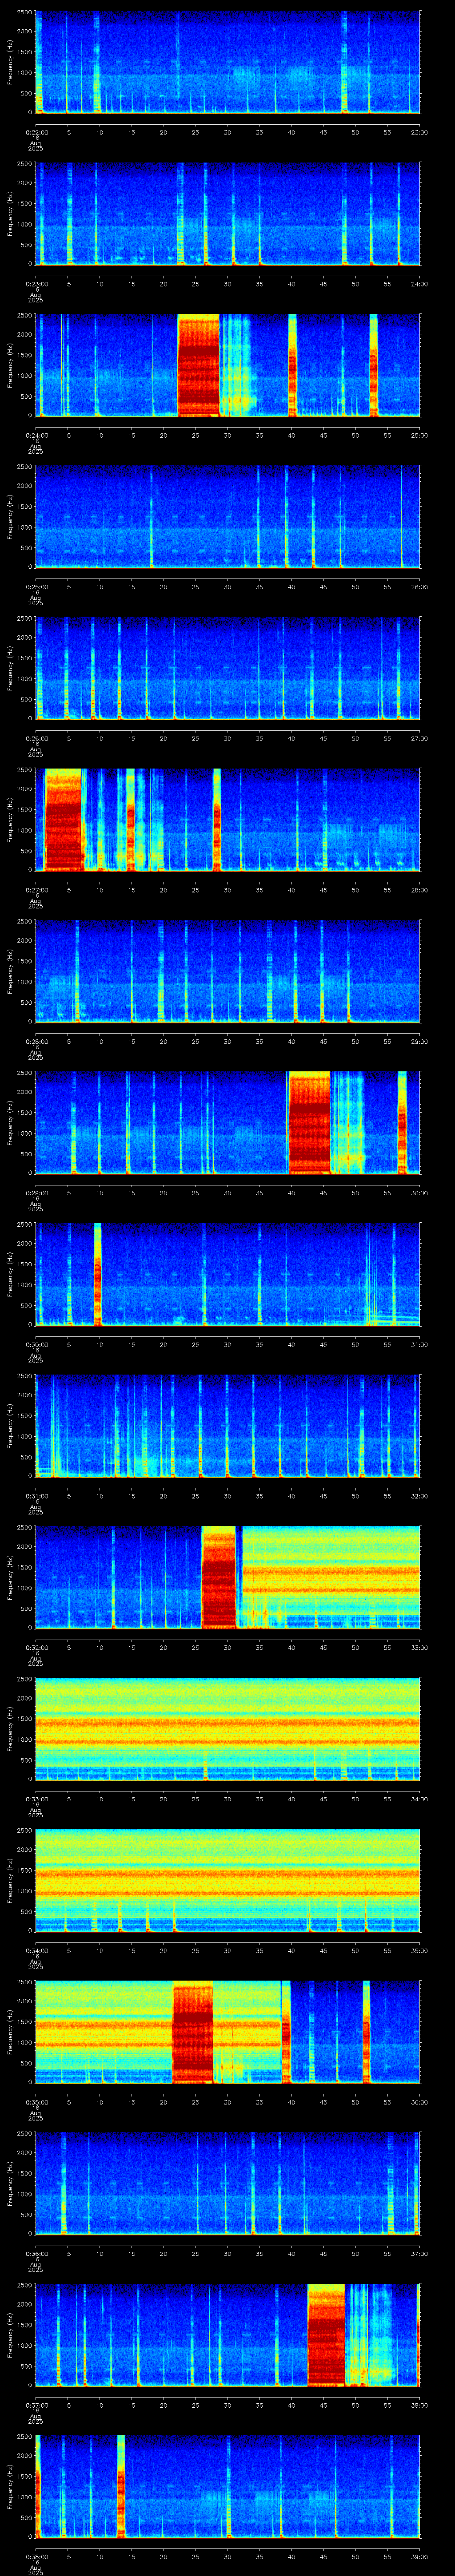The image size is (455, 2576).
Task: Click the 38:00 end time label
Action: click(x=420, y=2404)
